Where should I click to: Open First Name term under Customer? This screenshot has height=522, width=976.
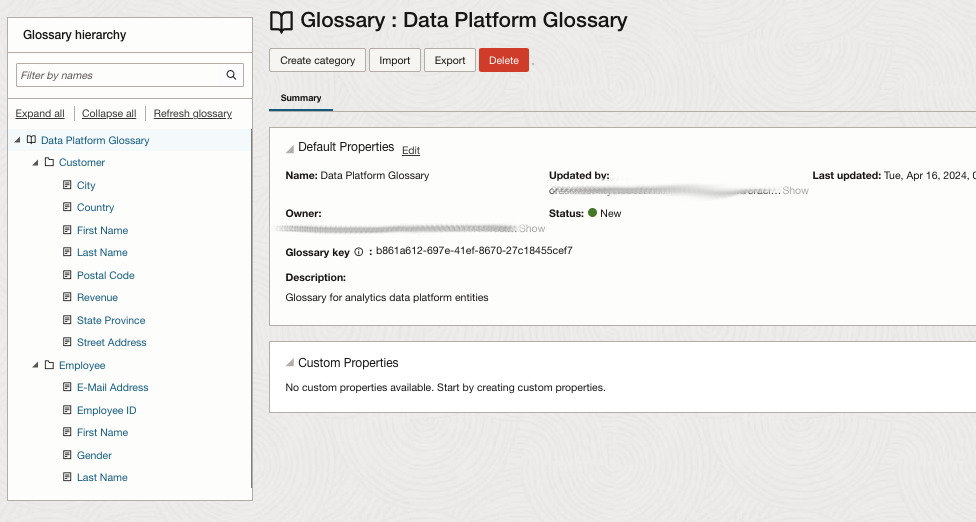coord(103,230)
